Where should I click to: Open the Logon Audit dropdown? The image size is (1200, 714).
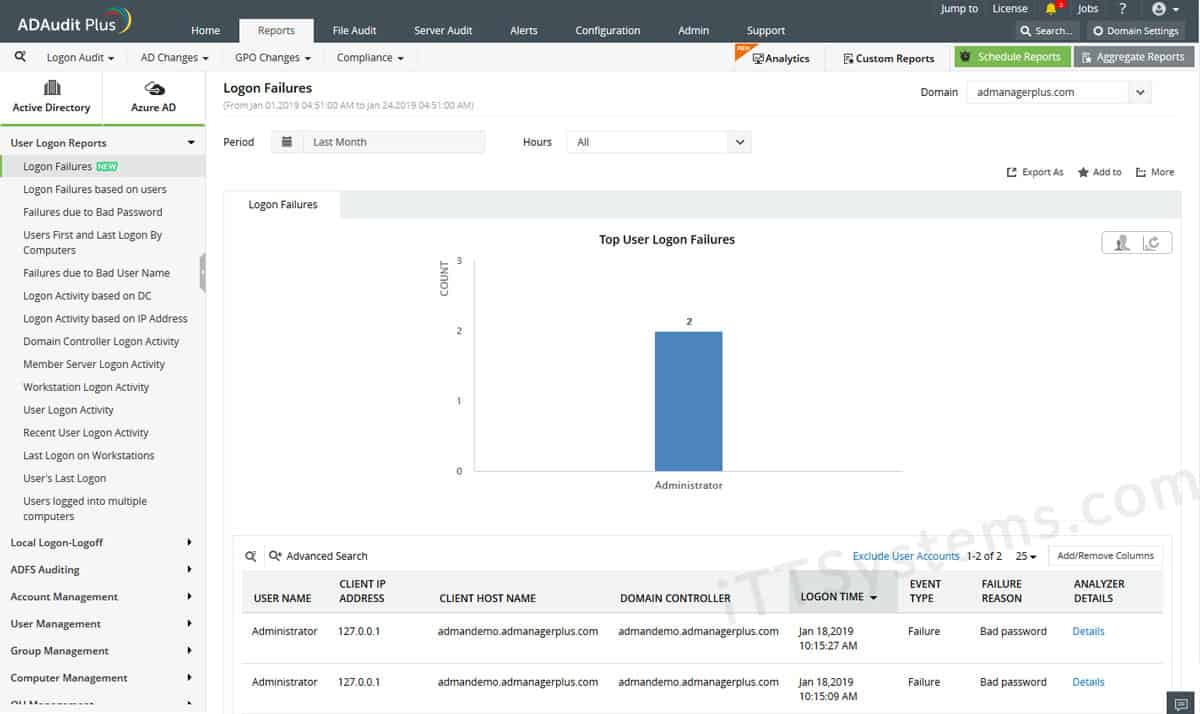coord(80,58)
